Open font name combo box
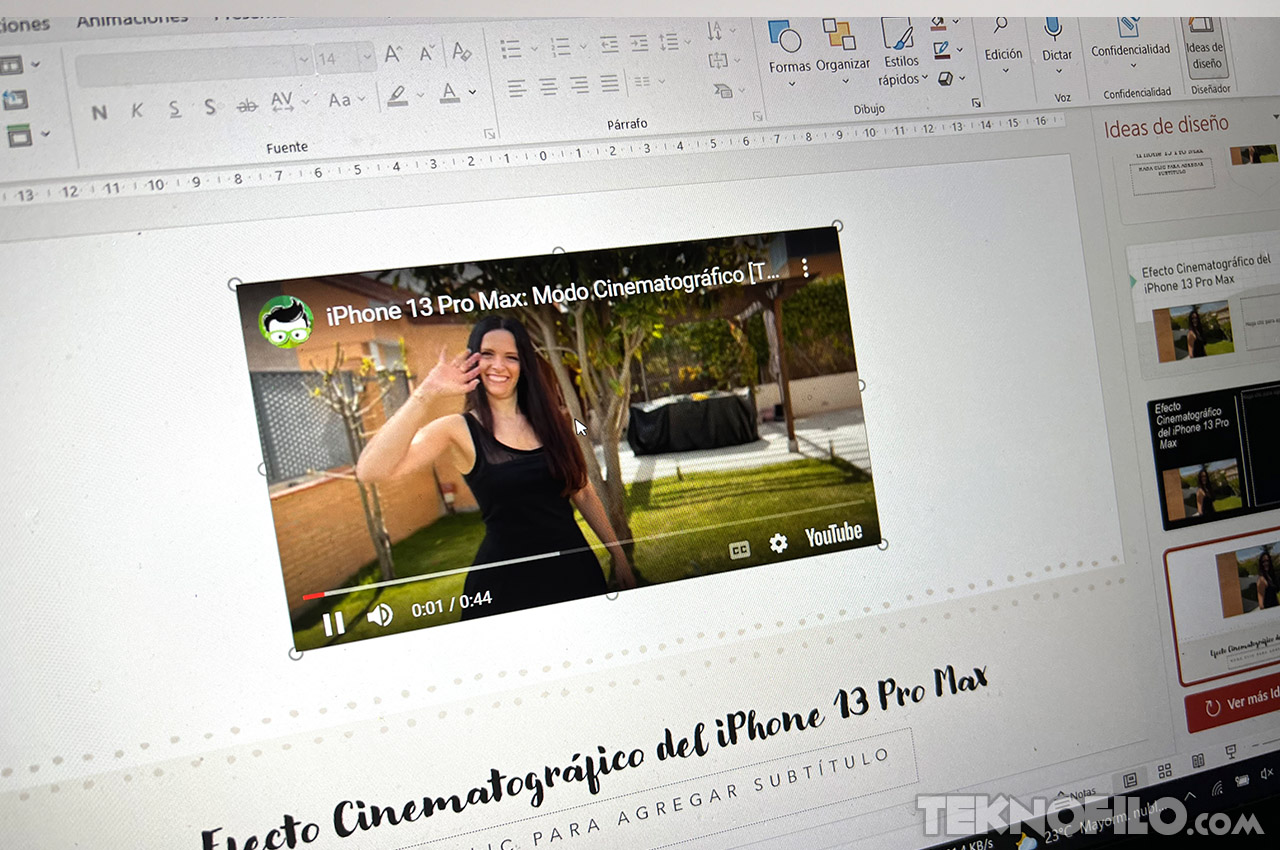This screenshot has width=1280, height=850. click(x=194, y=65)
